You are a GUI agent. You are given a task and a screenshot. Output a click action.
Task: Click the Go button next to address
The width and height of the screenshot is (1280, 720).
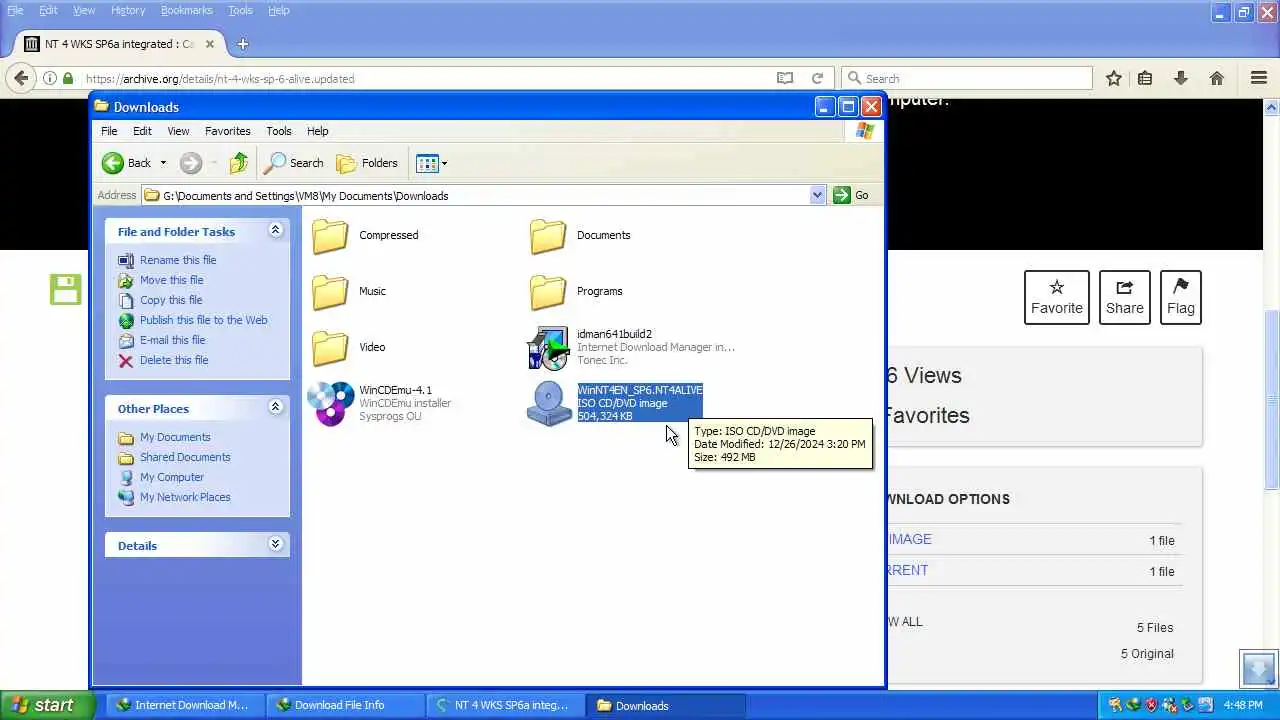851,196
